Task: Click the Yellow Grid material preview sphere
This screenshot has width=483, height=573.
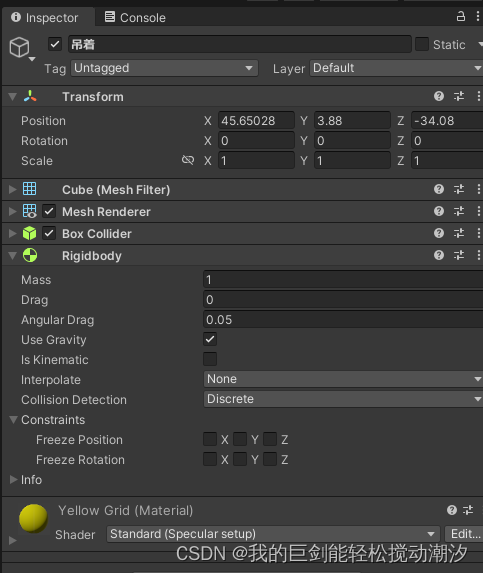Action: pos(33,519)
